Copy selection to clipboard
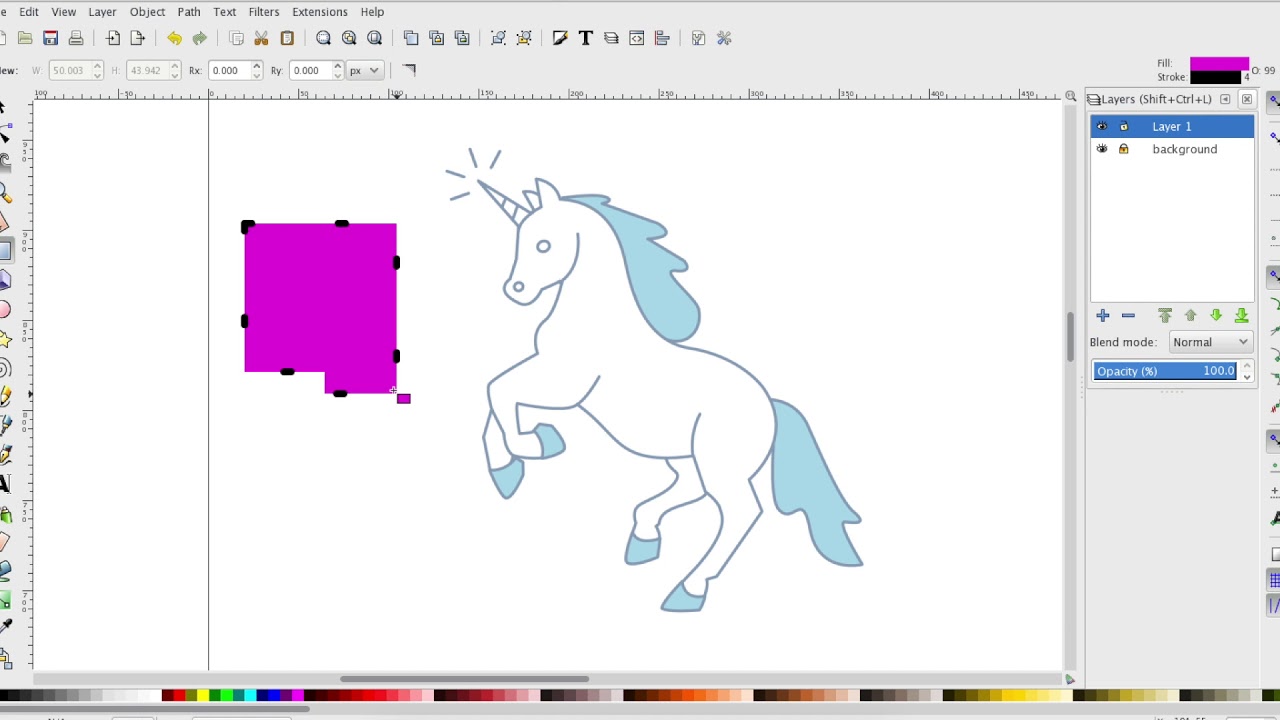The height and width of the screenshot is (720, 1280). pos(236,38)
